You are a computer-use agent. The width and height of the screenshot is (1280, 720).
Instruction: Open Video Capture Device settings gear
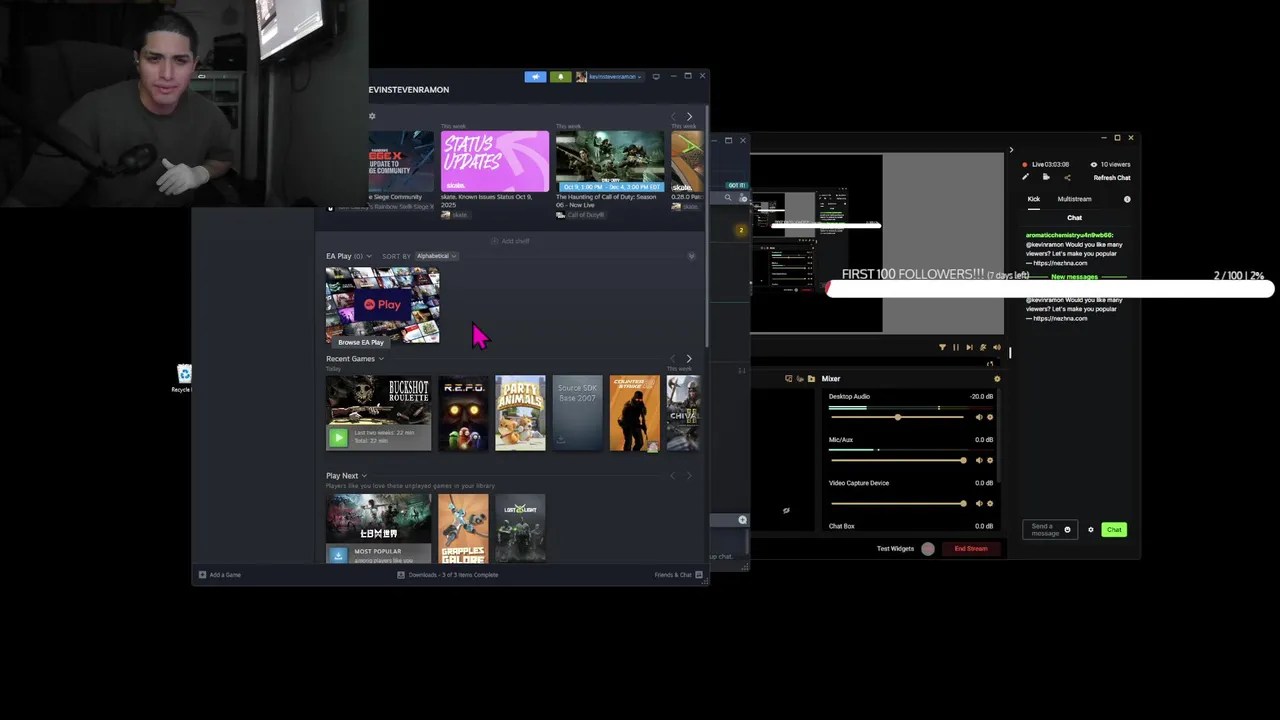pyautogui.click(x=990, y=503)
